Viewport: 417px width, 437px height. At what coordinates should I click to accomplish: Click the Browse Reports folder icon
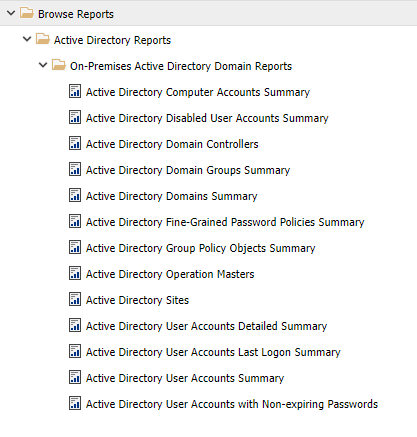click(27, 13)
